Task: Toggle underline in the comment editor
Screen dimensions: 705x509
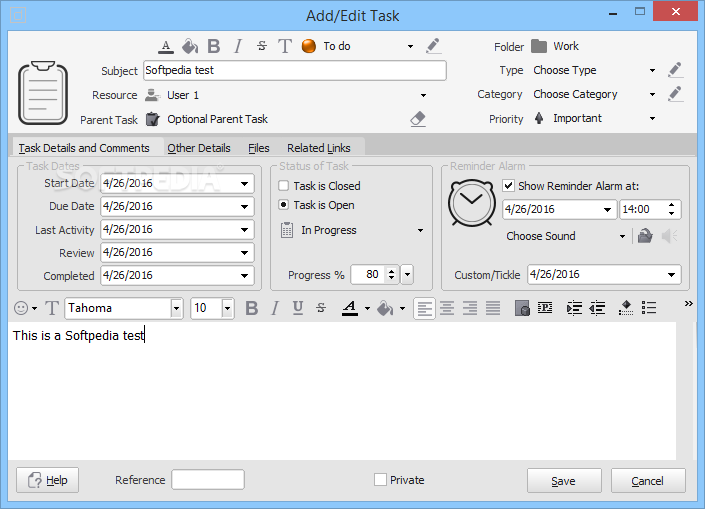Action: (x=298, y=308)
